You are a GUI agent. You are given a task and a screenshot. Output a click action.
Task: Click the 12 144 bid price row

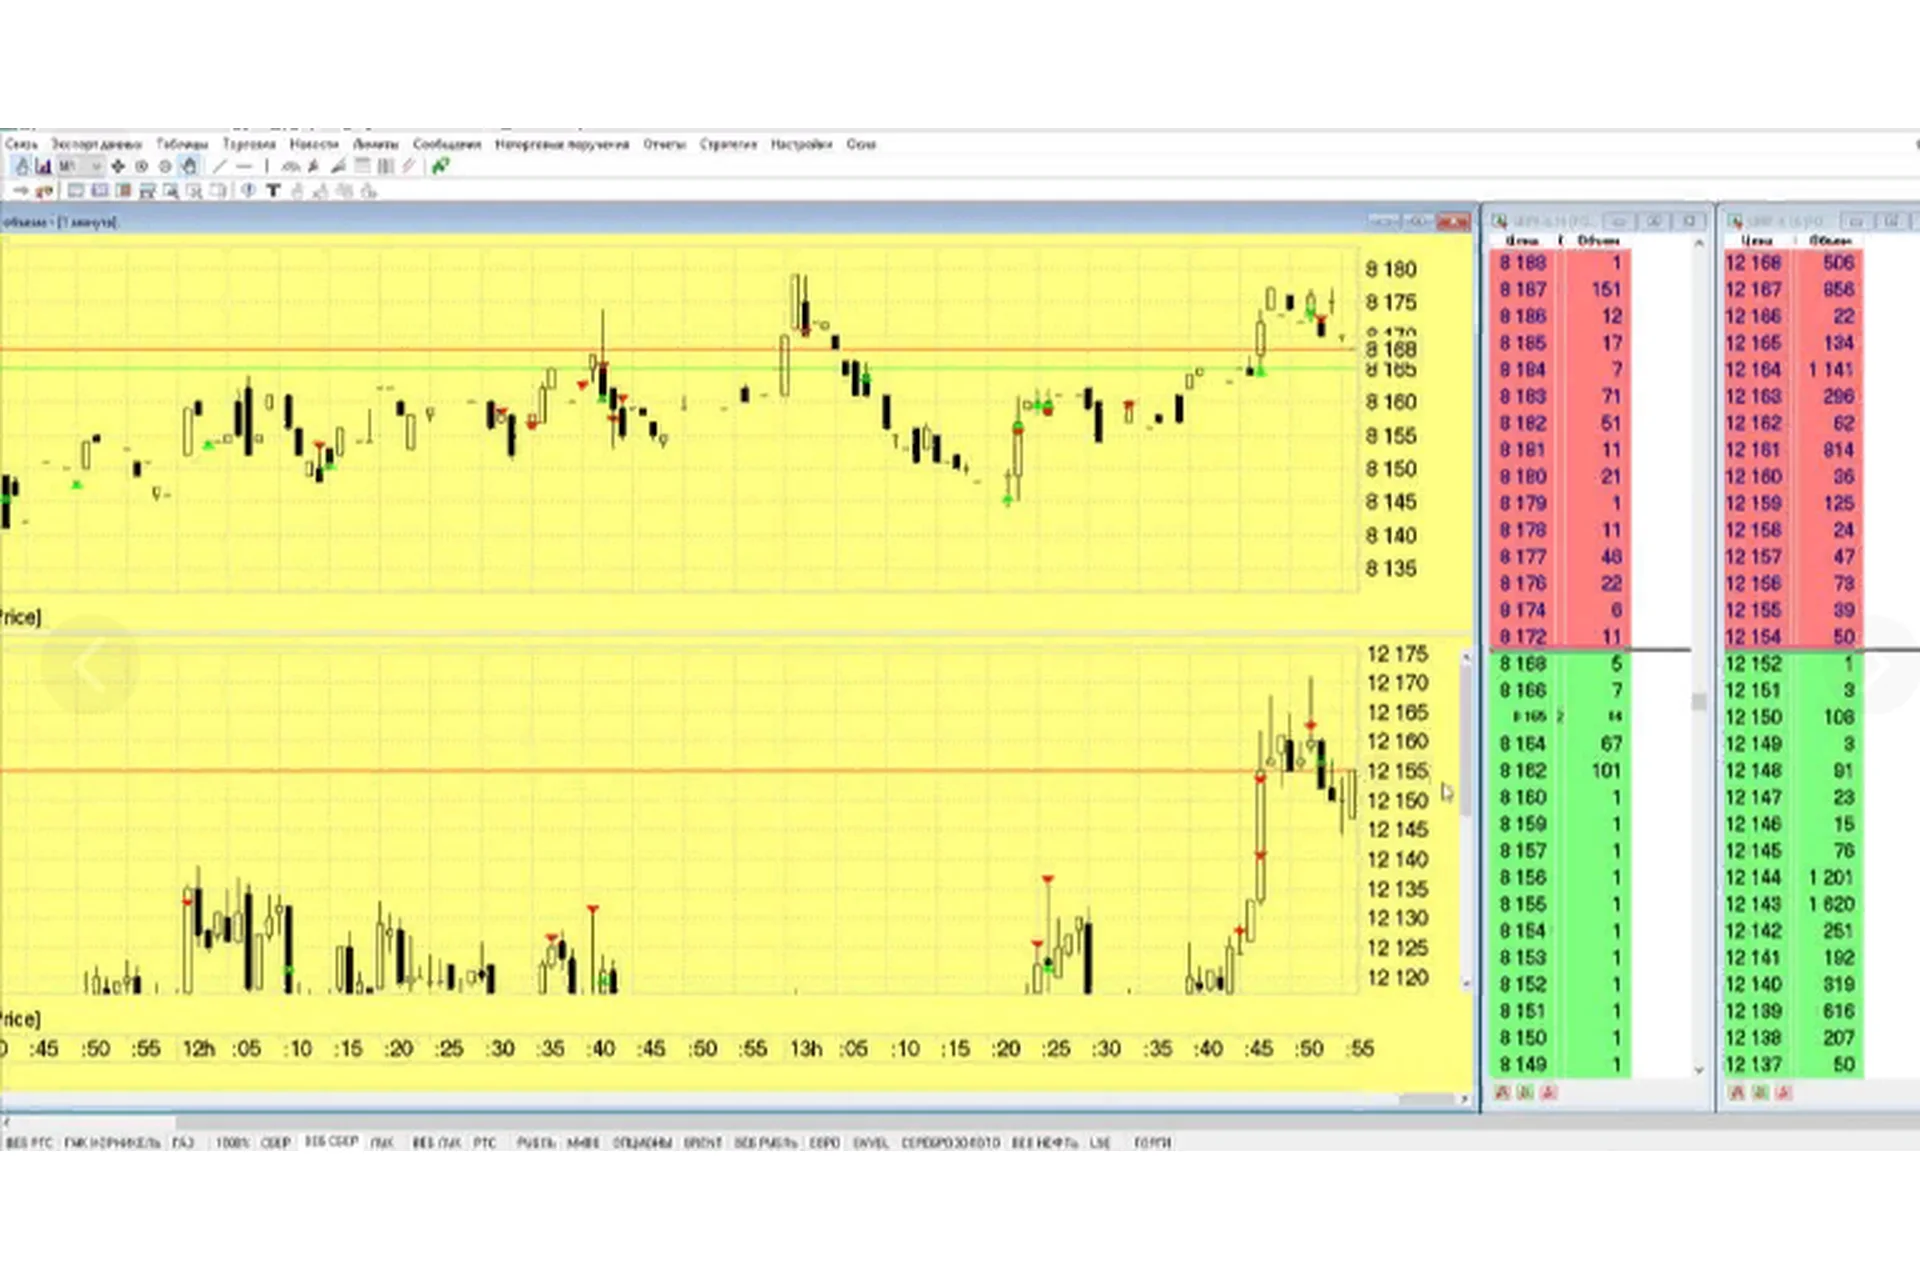click(x=1753, y=878)
